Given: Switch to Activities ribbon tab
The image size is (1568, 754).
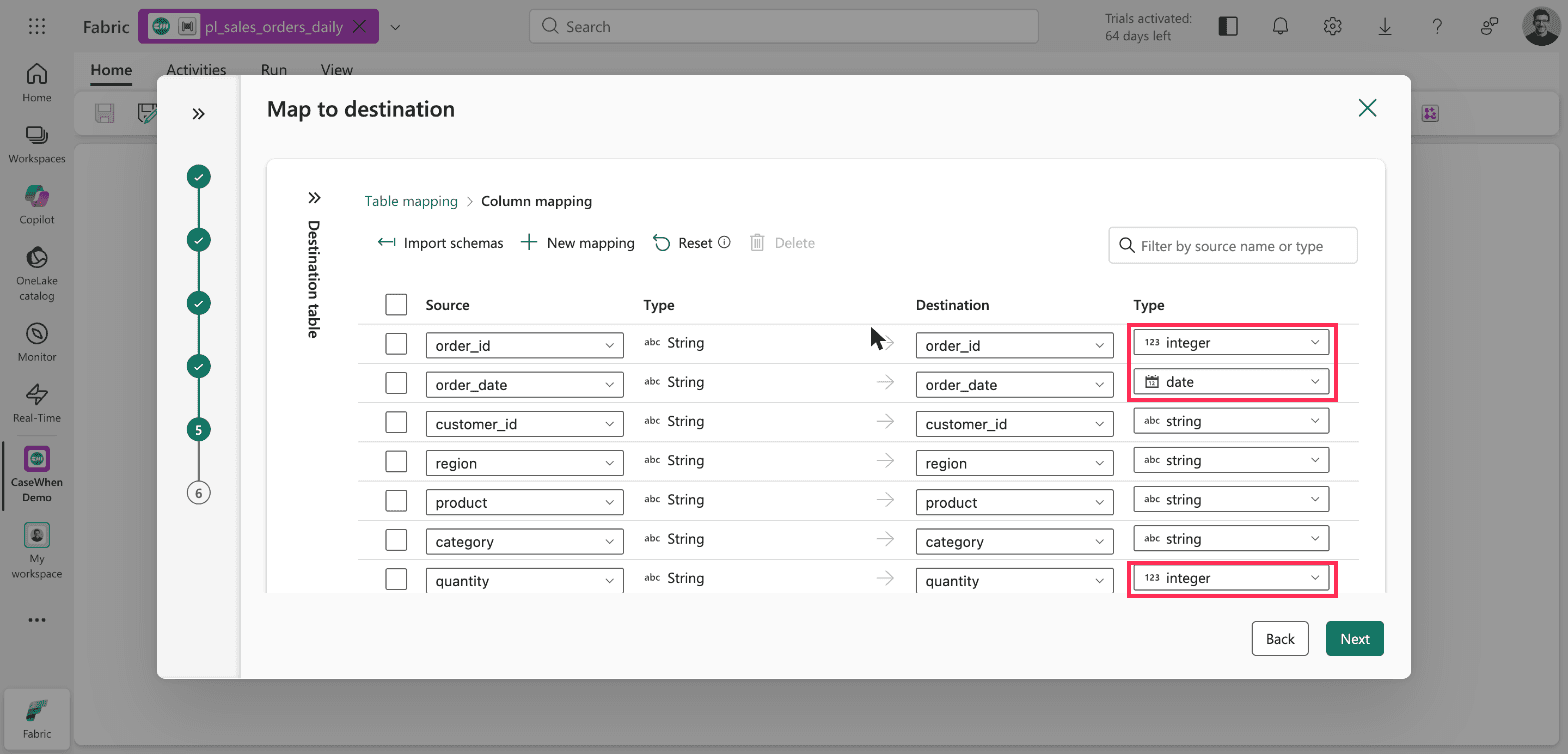Looking at the screenshot, I should point(196,70).
